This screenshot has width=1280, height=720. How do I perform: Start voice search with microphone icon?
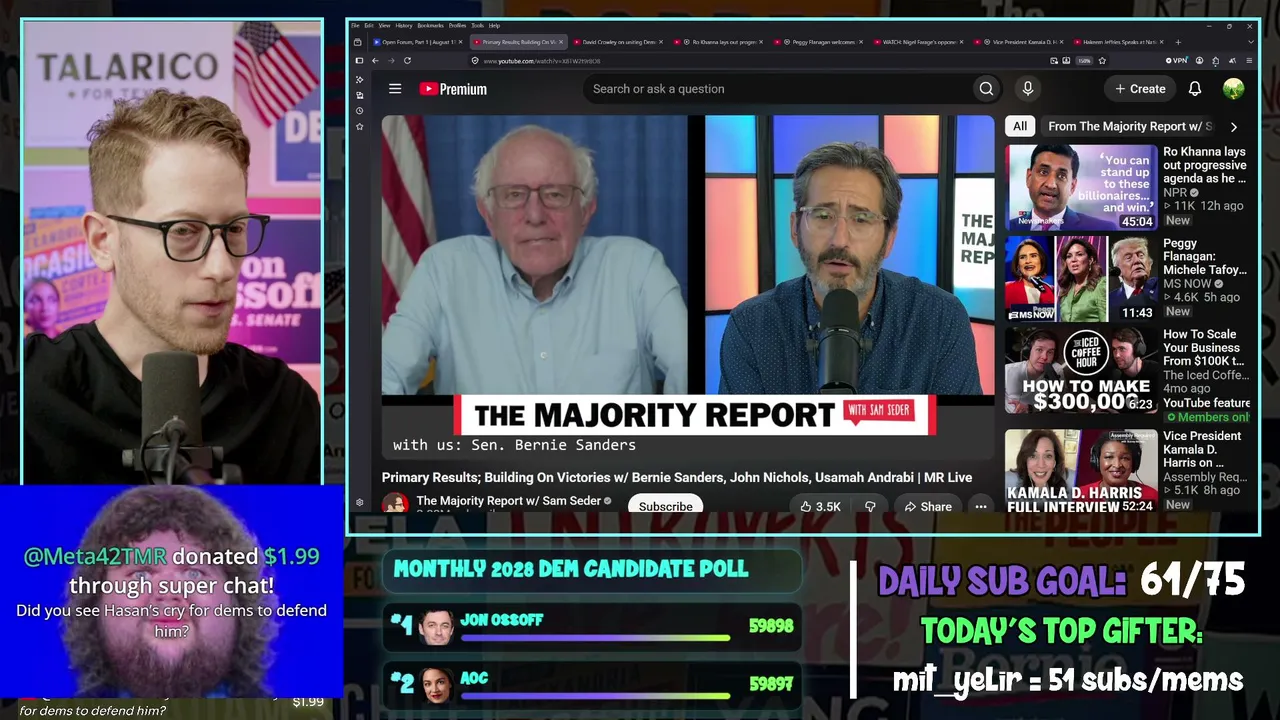(1027, 89)
